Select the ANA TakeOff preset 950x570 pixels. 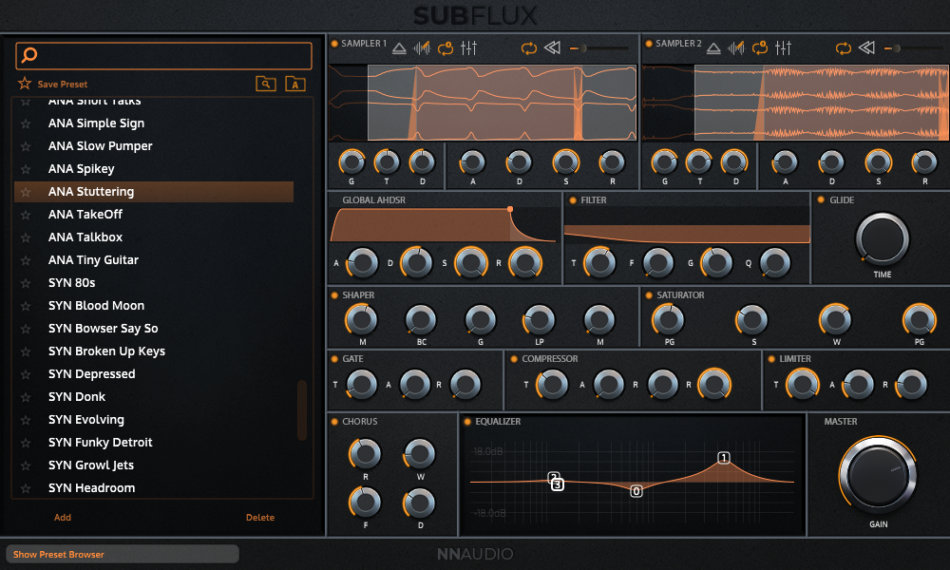coord(85,214)
